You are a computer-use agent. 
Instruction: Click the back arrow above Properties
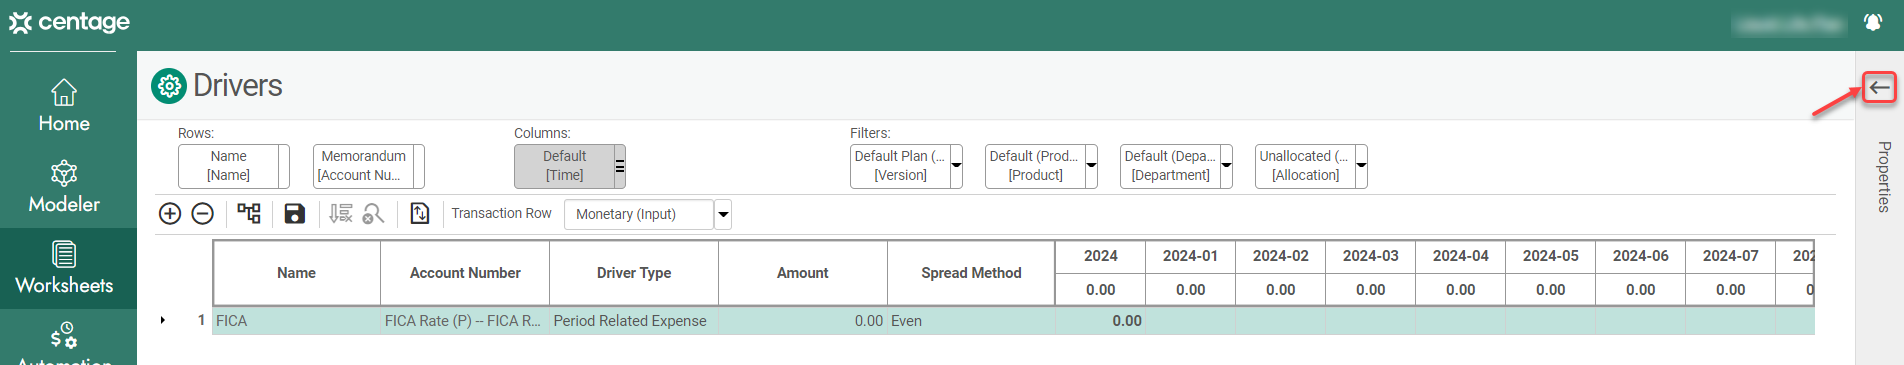[x=1880, y=88]
